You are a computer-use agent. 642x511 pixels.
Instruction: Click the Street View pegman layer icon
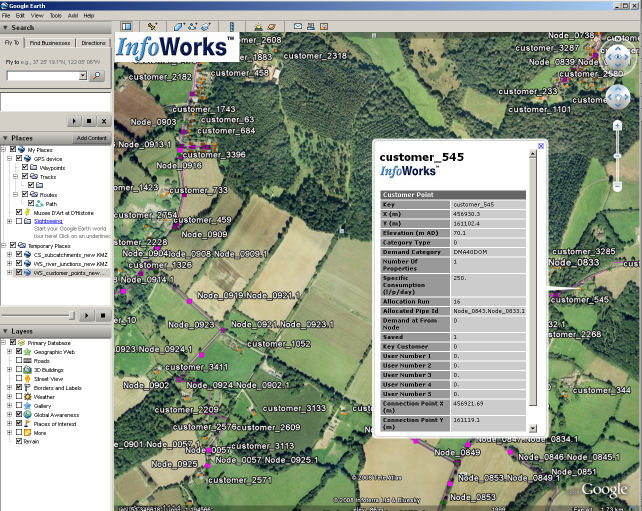point(27,379)
